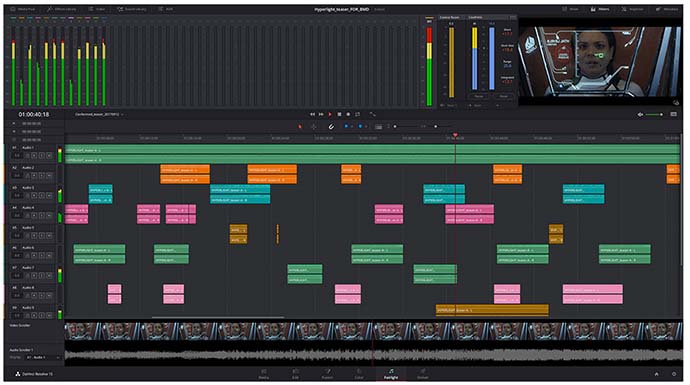The height and width of the screenshot is (385, 690).
Task: Lock the Audio 5 track
Action: (28, 236)
